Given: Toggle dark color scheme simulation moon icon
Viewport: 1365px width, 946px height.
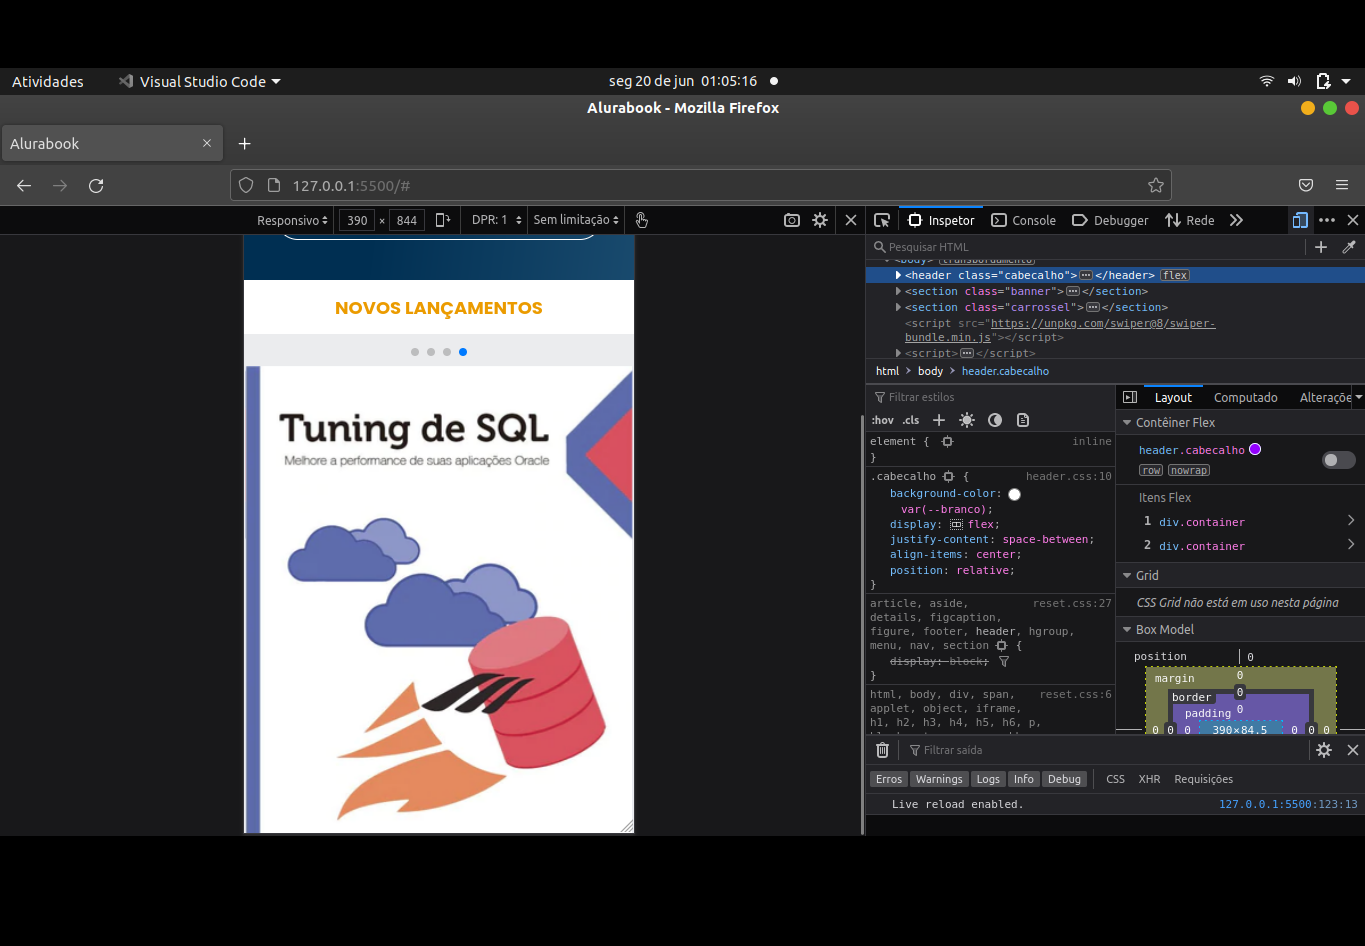Looking at the screenshot, I should pos(995,420).
